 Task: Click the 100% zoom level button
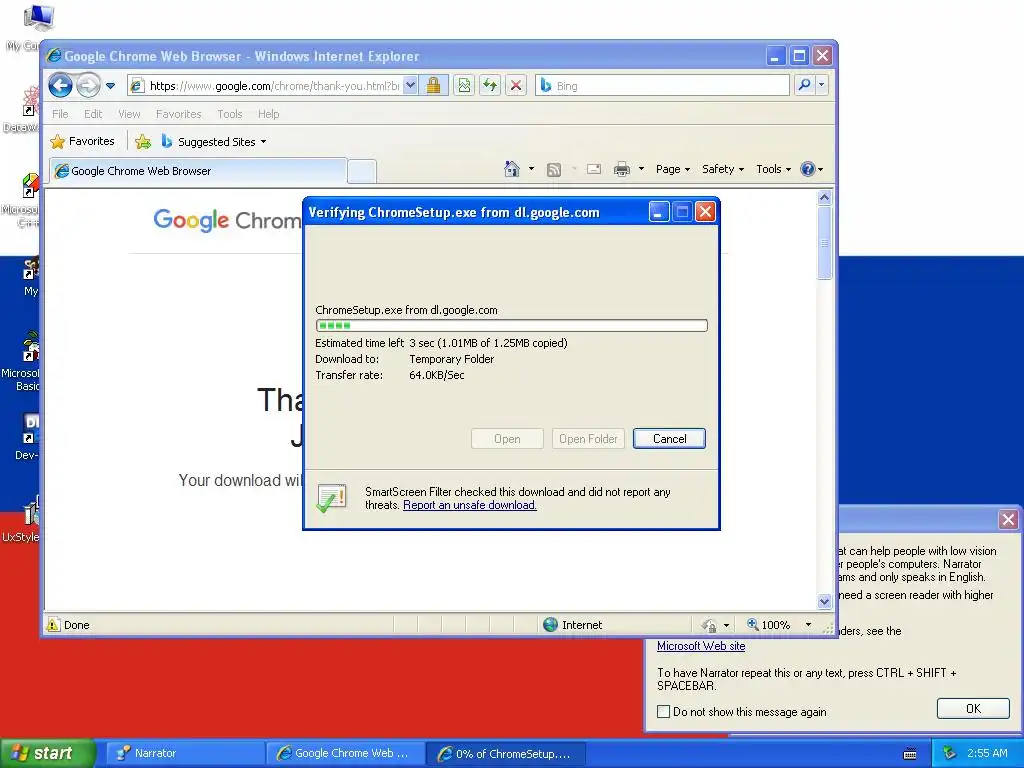coord(769,624)
